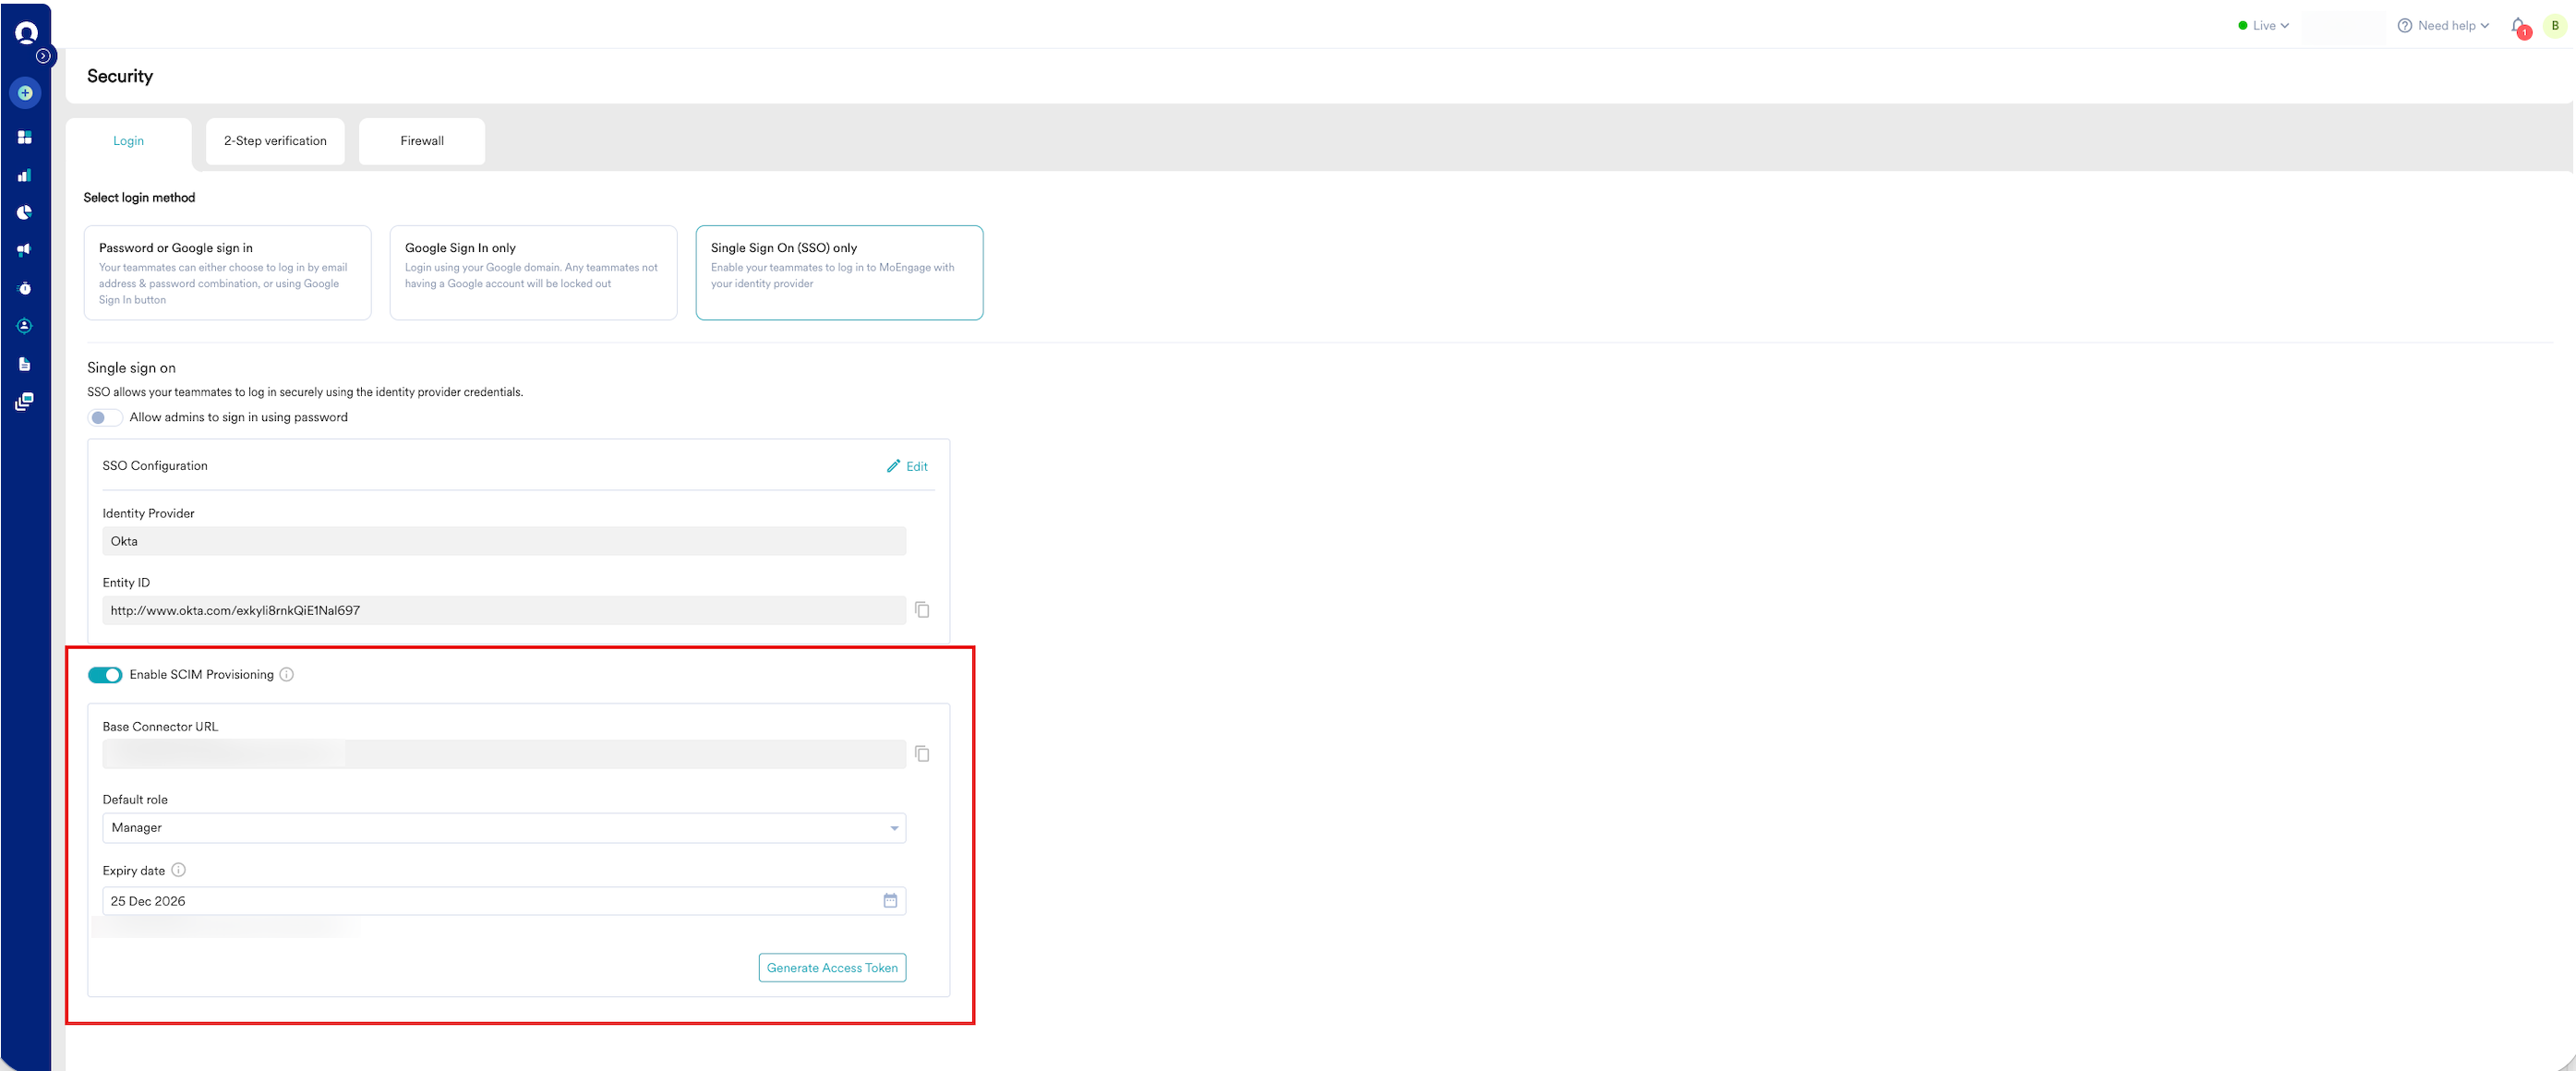The image size is (2576, 1071).
Task: Switch to the 2-Step verification tab
Action: tap(275, 141)
